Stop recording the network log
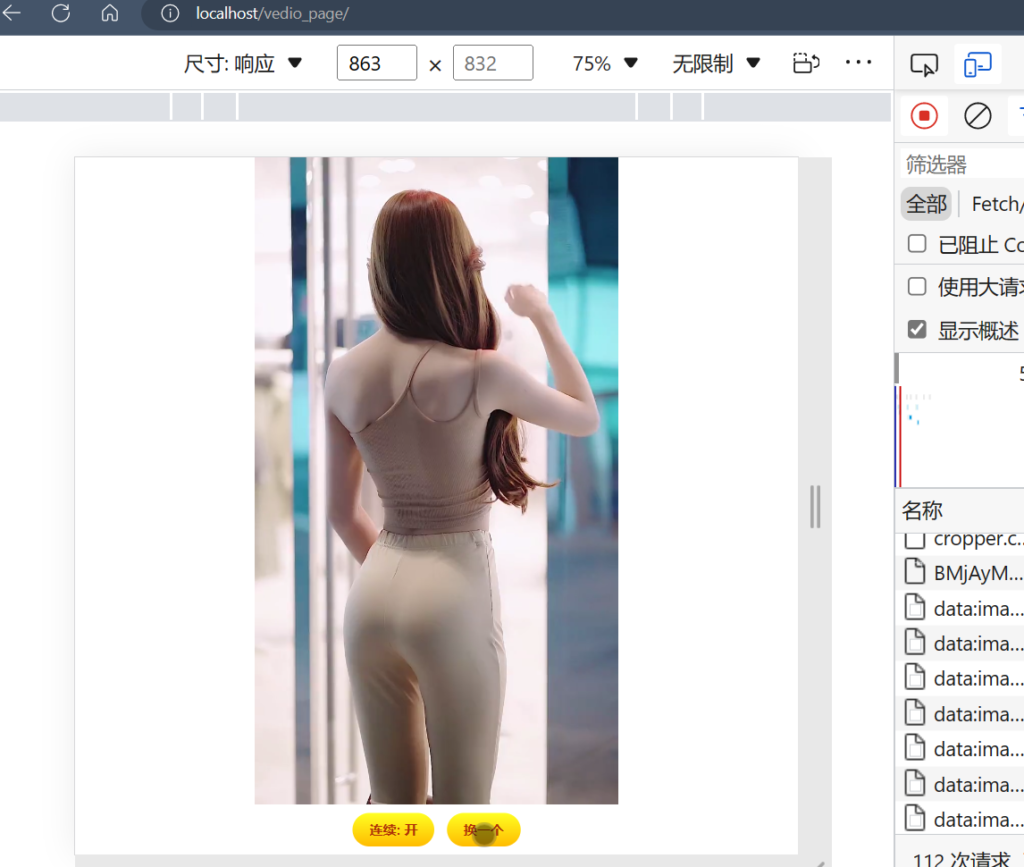This screenshot has height=867, width=1024. point(923,115)
